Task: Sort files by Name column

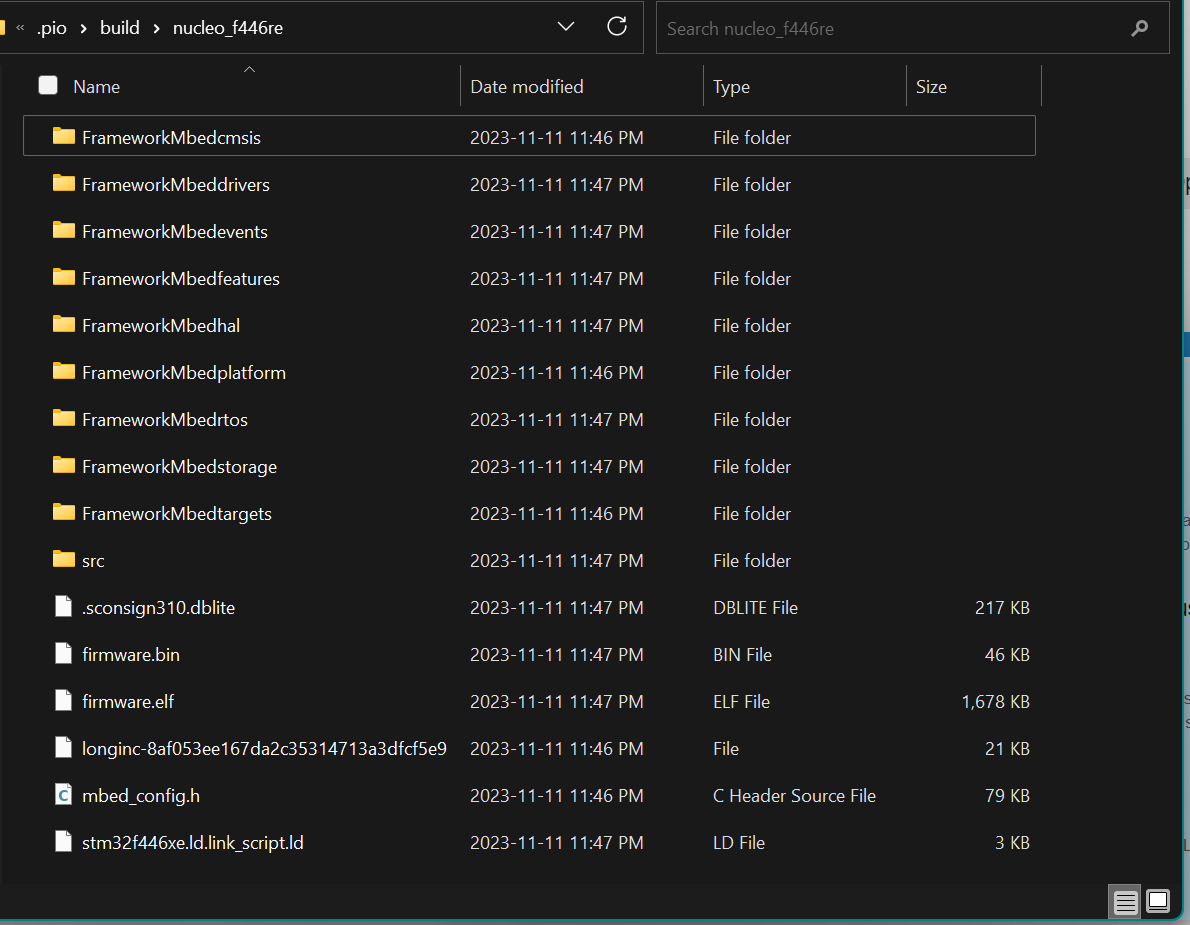Action: click(96, 87)
